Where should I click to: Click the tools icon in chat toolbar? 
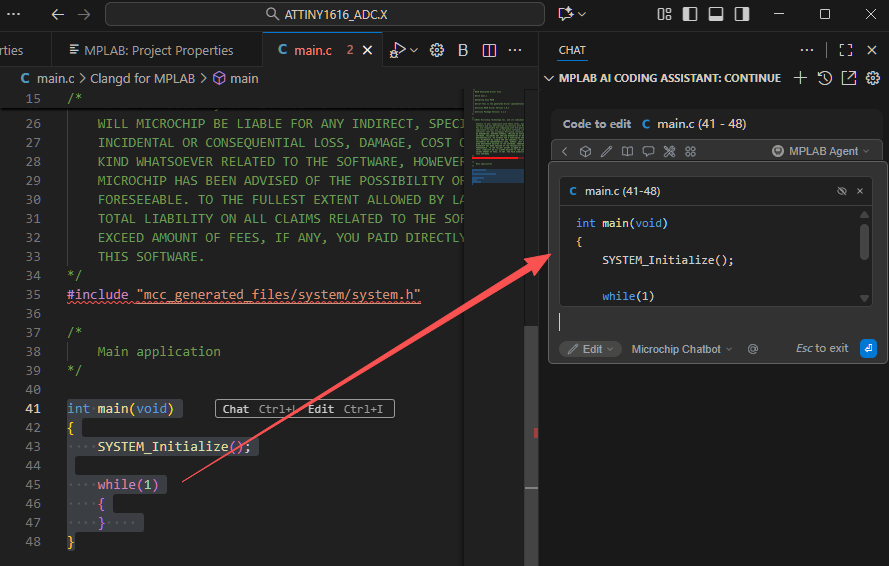[x=669, y=151]
